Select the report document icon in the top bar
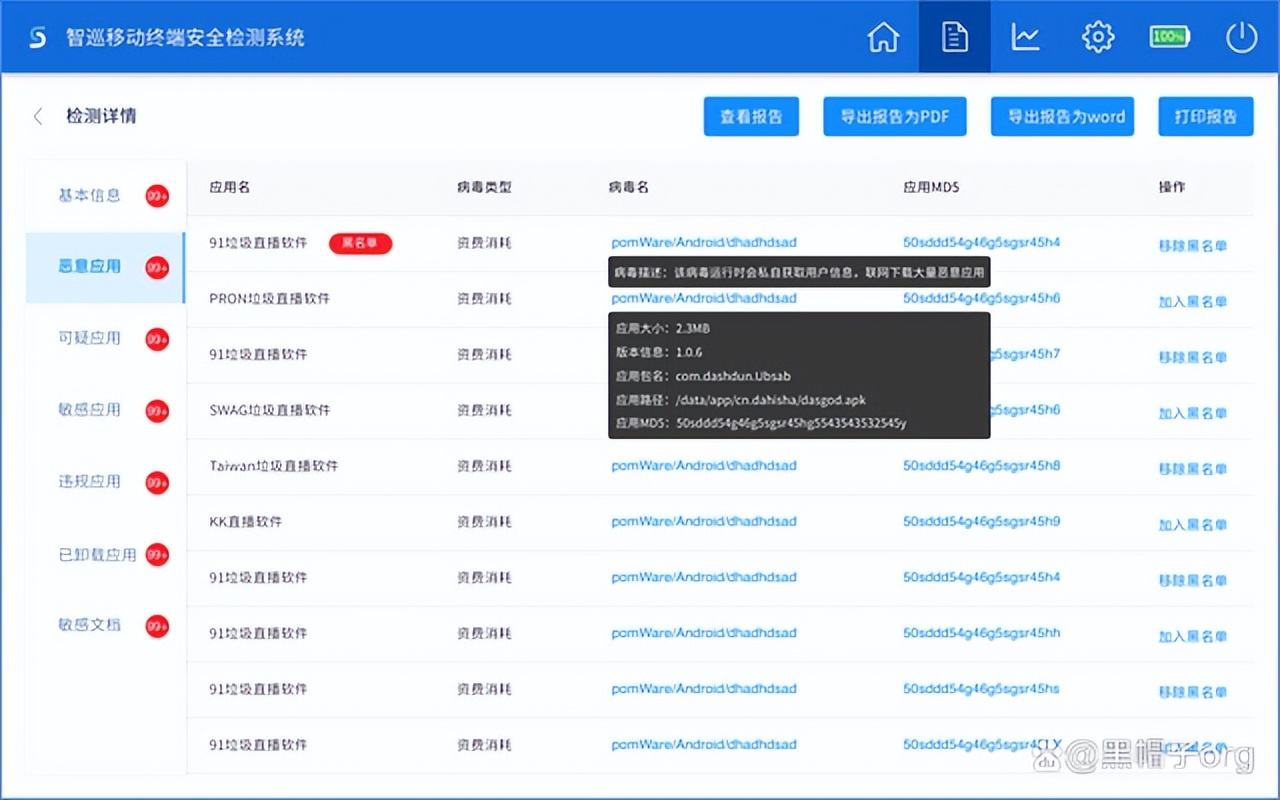The height and width of the screenshot is (800, 1280). pos(954,36)
